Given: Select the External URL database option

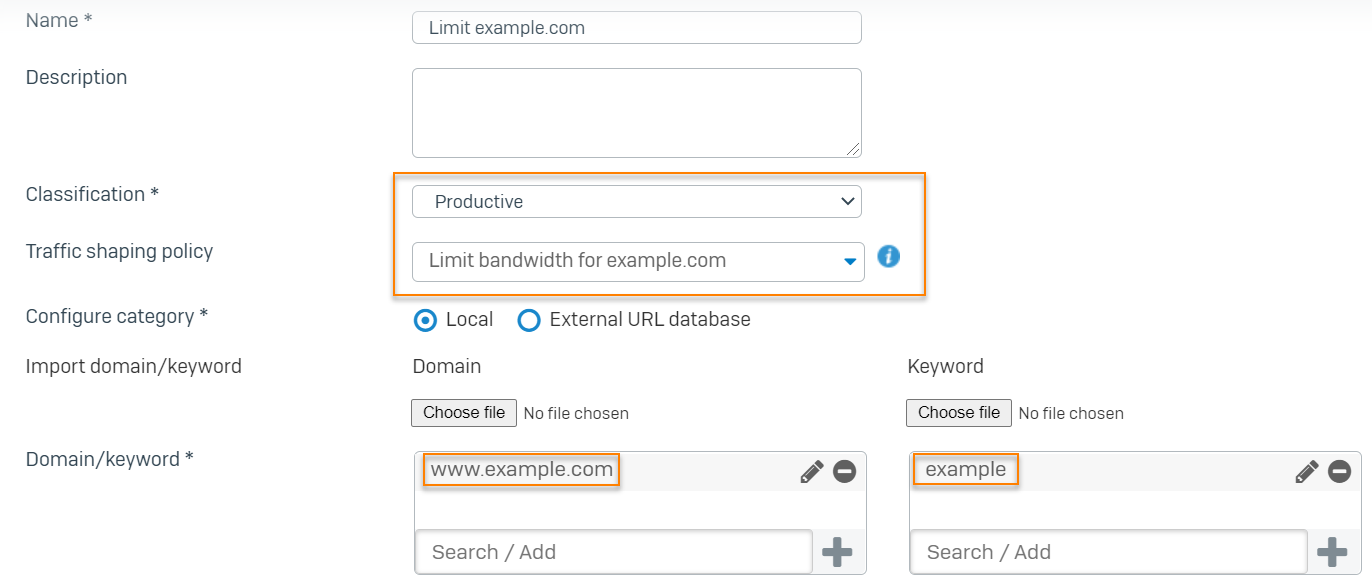Looking at the screenshot, I should (529, 319).
